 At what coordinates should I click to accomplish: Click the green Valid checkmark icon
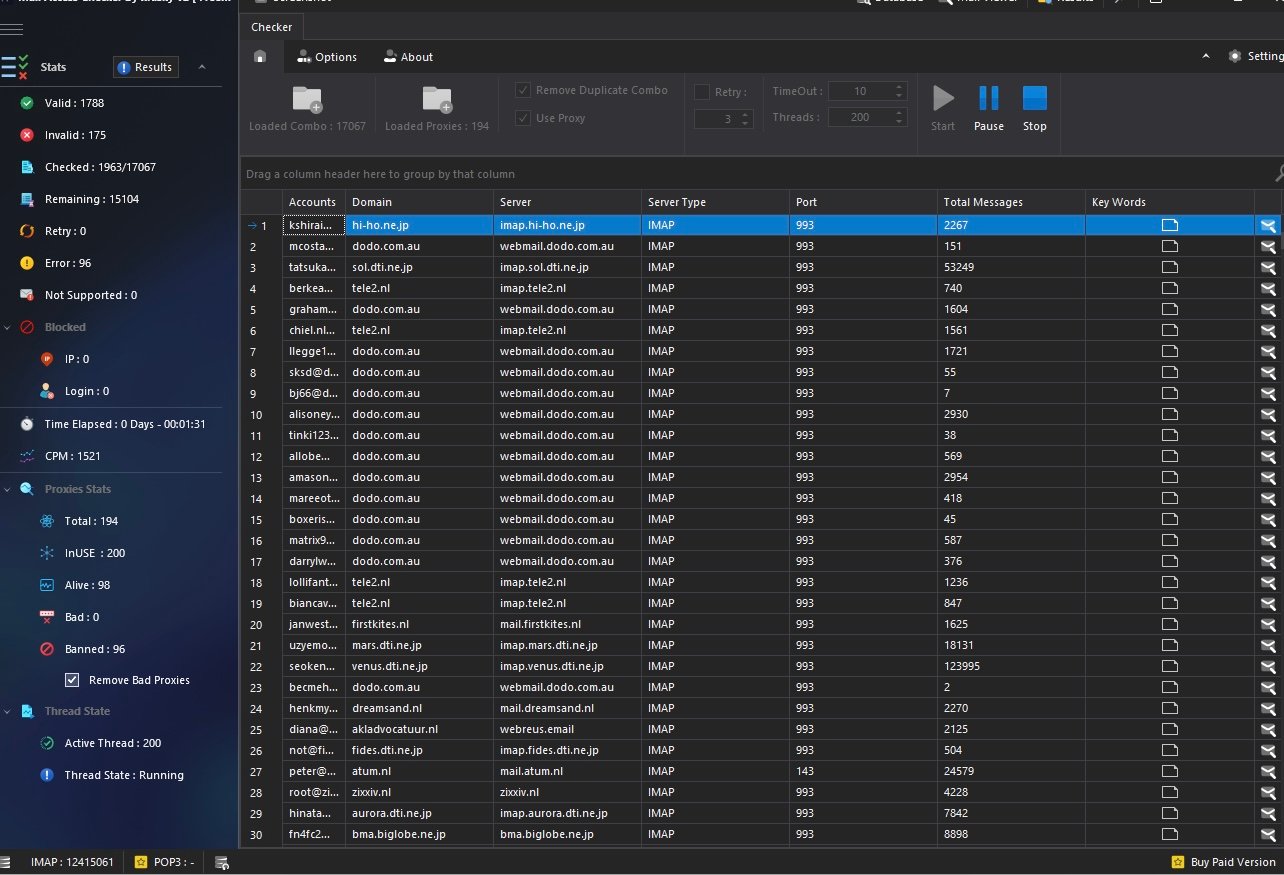tap(27, 103)
